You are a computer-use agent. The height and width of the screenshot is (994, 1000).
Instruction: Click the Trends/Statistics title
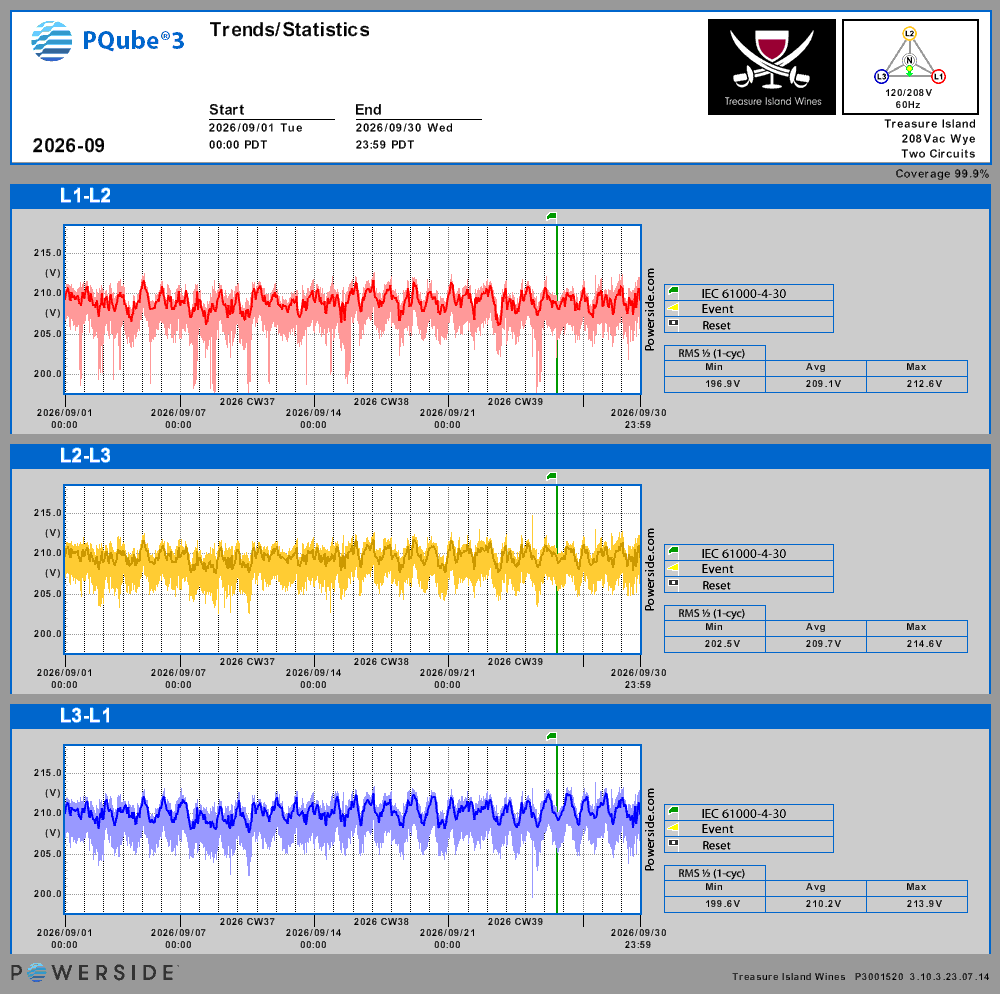290,29
